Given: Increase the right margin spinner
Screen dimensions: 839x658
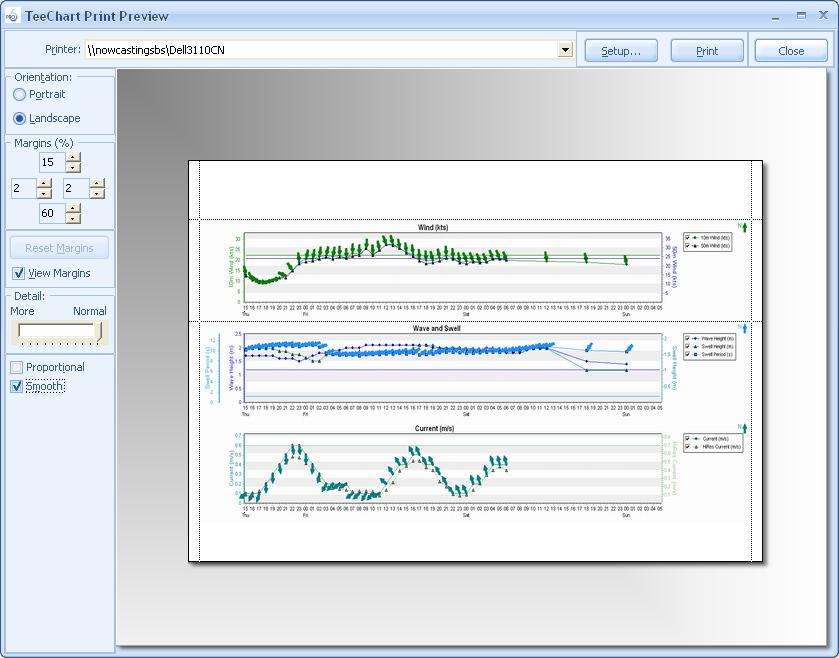Looking at the screenshot, I should click(97, 183).
